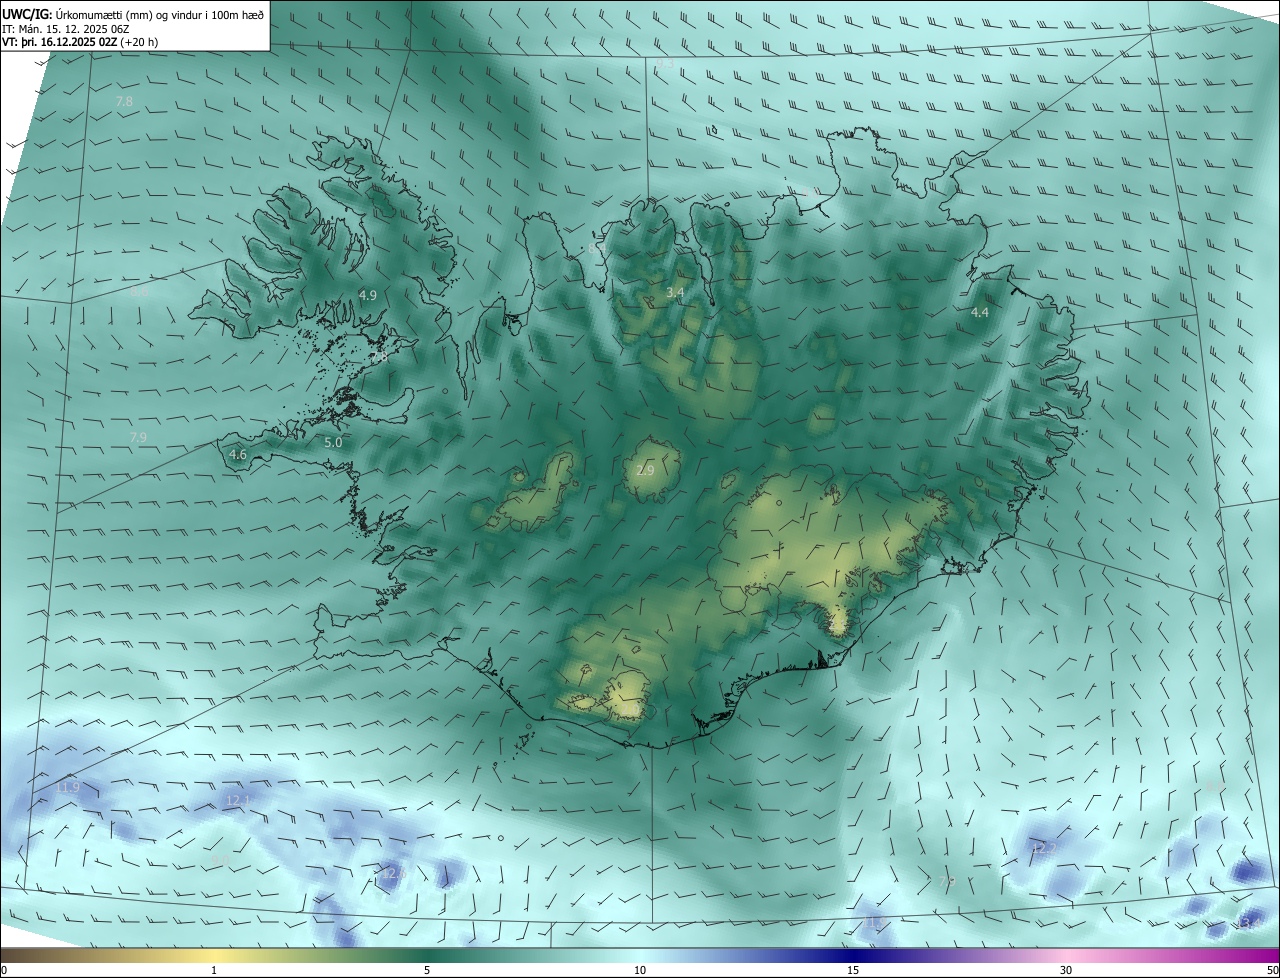Click the 2.9 value label on the map
Viewport: 1280px width, 978px height.
point(645,470)
